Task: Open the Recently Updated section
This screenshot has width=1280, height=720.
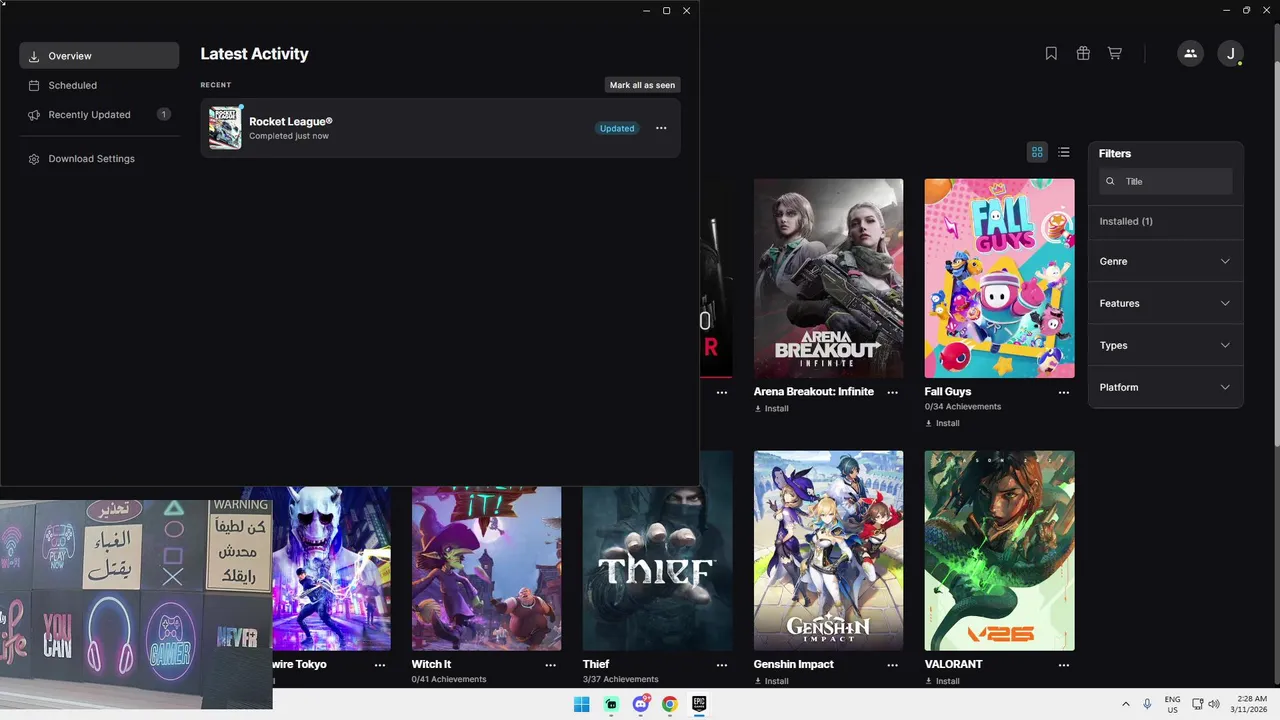Action: [x=99, y=115]
